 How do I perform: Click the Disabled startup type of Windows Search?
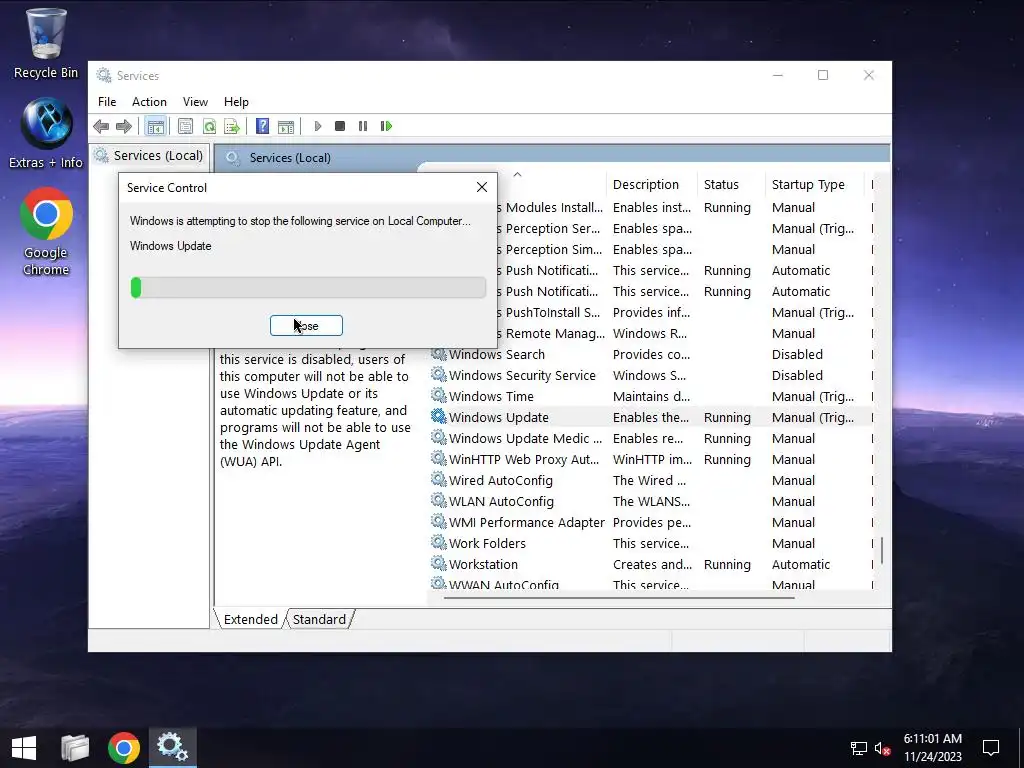(x=797, y=355)
